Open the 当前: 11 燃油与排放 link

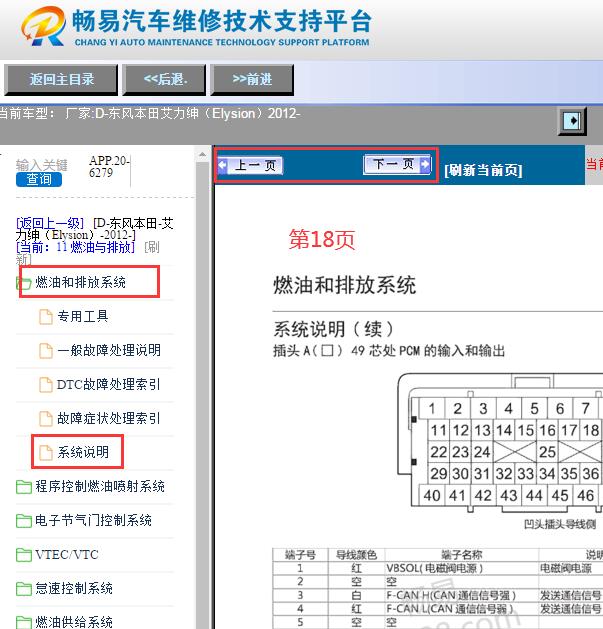coord(75,247)
